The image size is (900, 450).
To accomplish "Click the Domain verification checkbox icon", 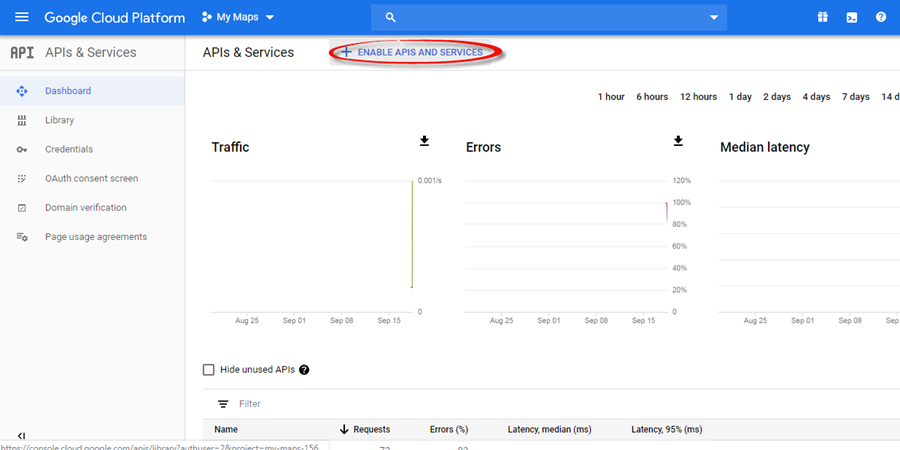I will click(22, 208).
